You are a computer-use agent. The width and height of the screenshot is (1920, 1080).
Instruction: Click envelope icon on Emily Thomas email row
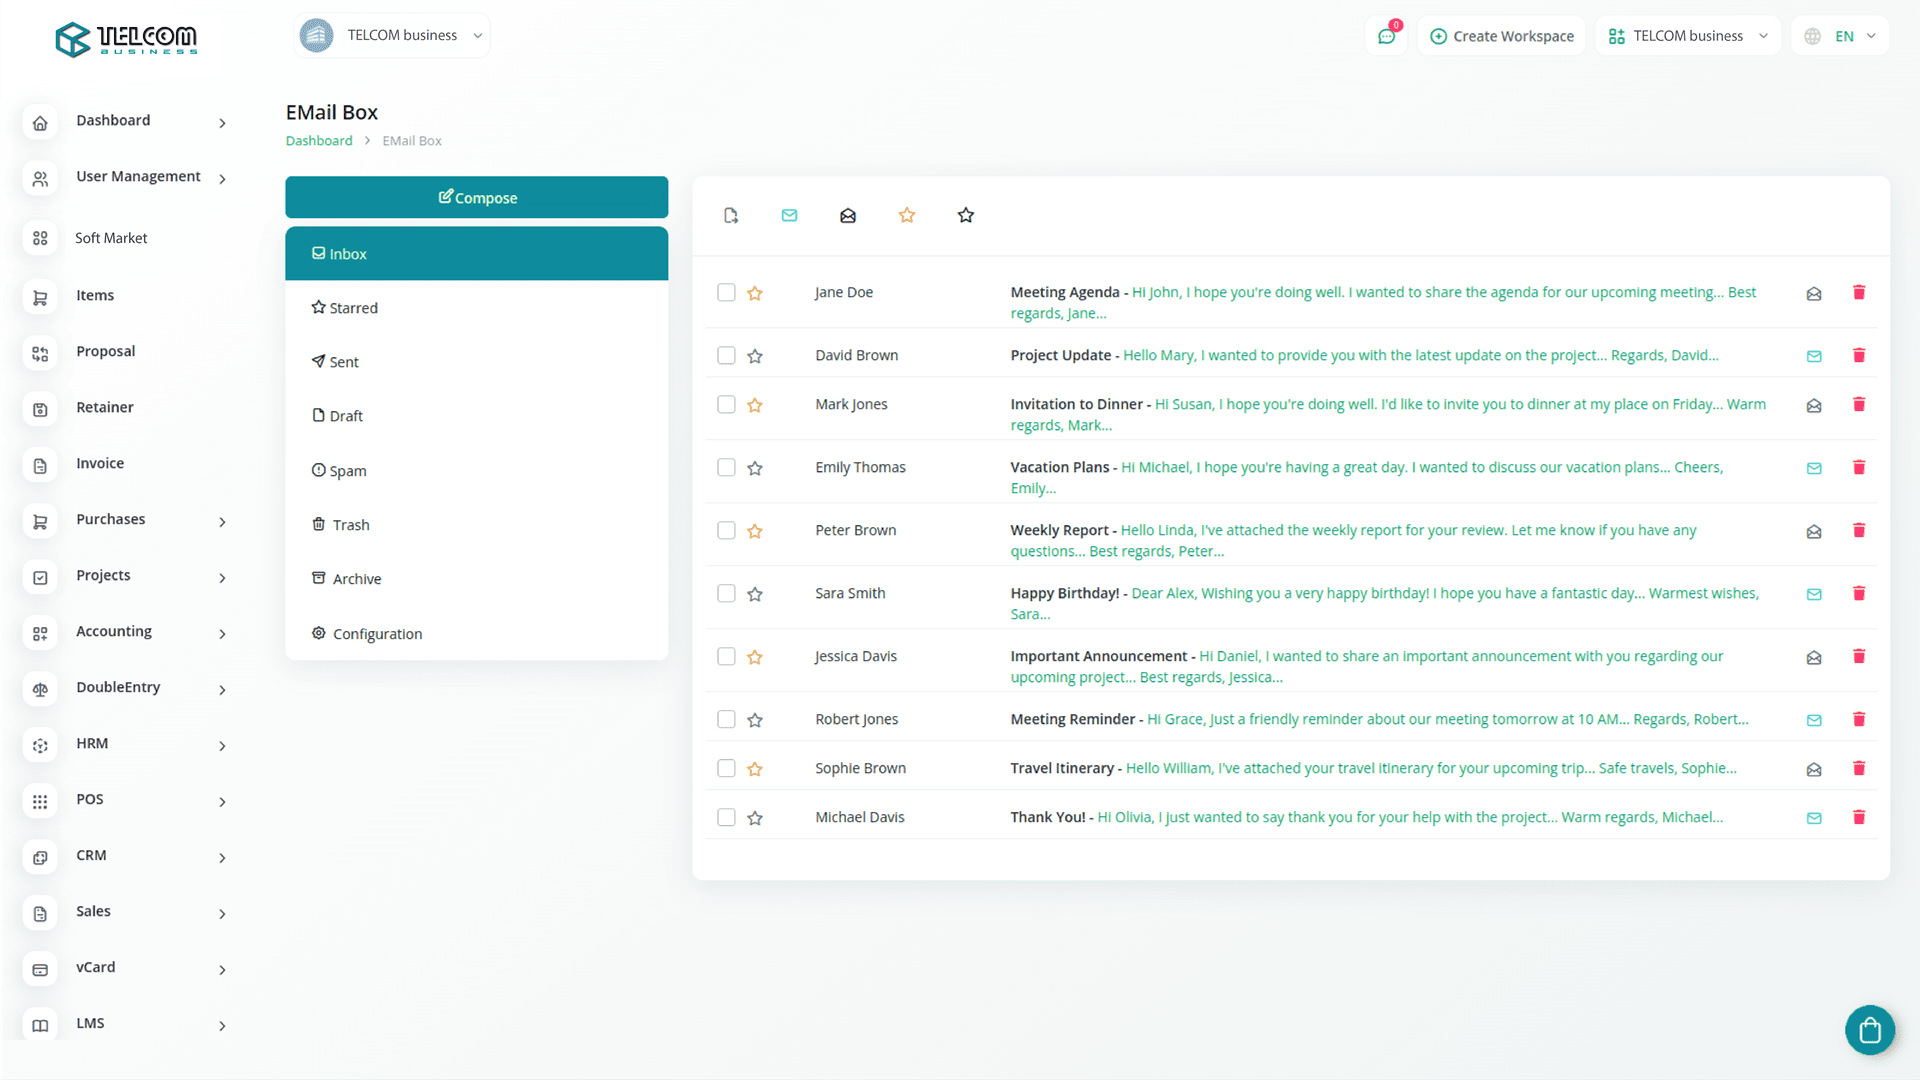click(x=1814, y=468)
